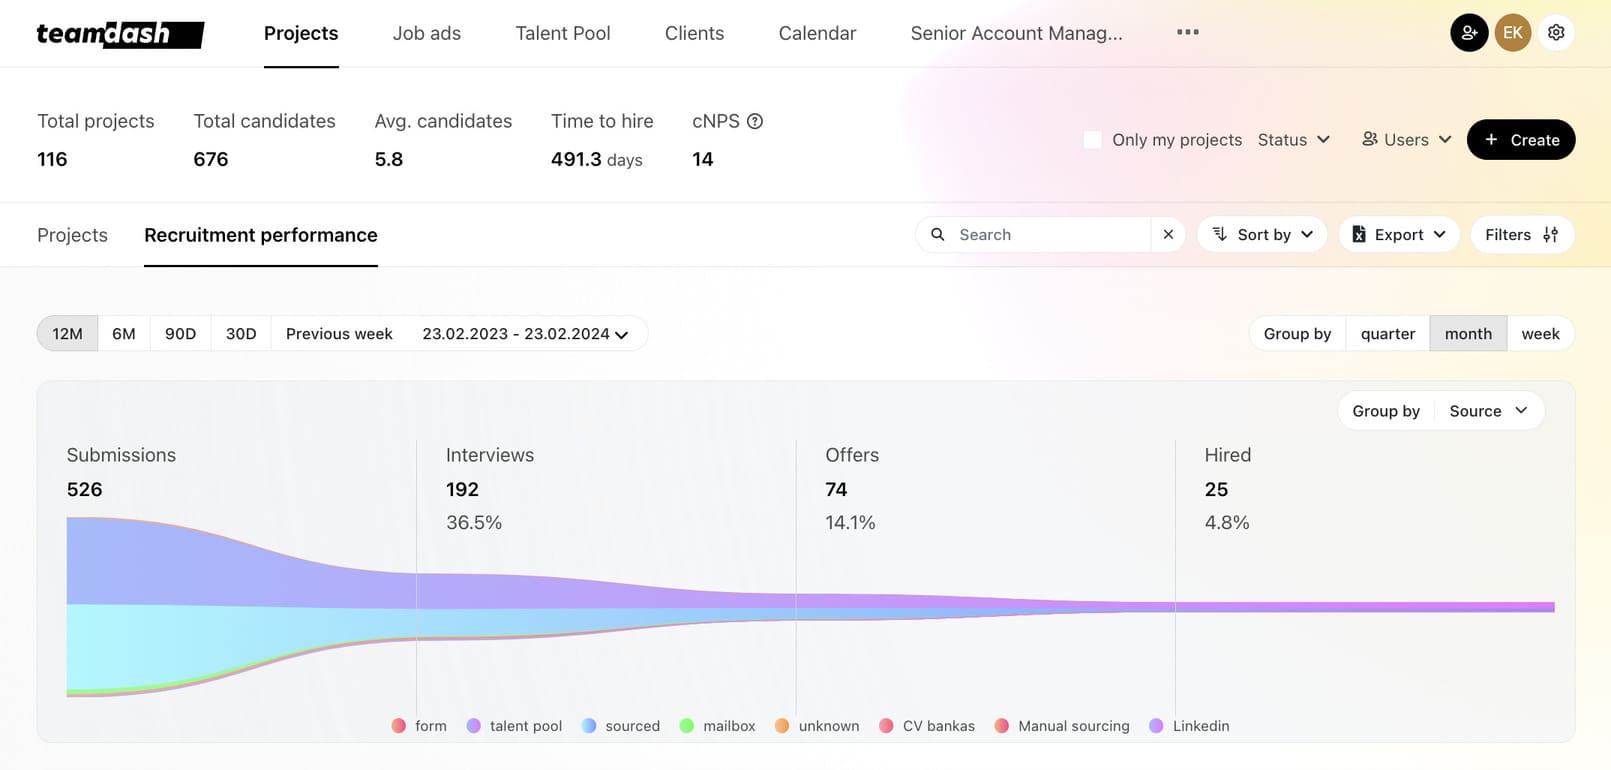Screen dimensions: 1611x770
Task: Click the teamdash logo
Action: click(120, 34)
